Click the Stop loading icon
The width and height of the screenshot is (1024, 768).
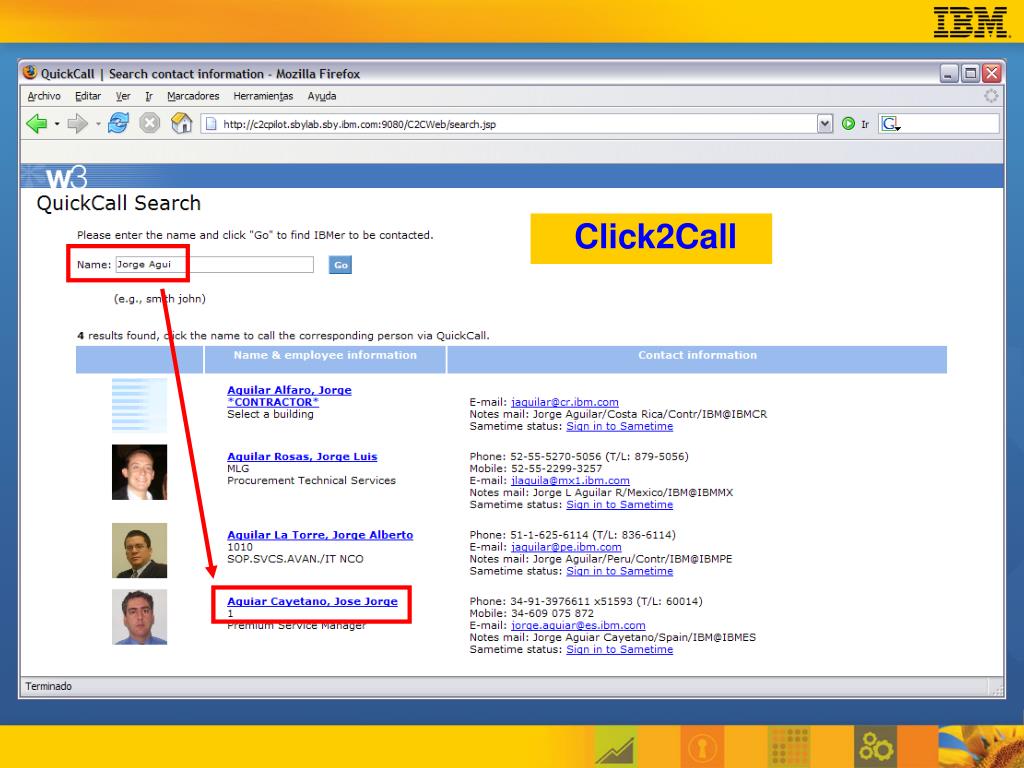[x=150, y=123]
